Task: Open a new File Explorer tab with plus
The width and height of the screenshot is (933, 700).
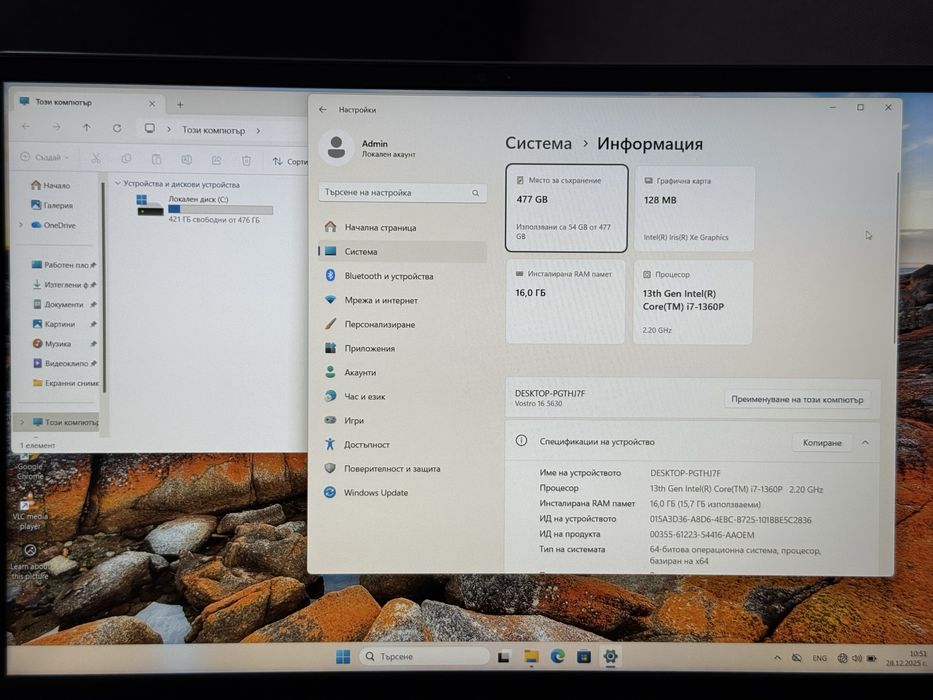Action: pyautogui.click(x=180, y=105)
